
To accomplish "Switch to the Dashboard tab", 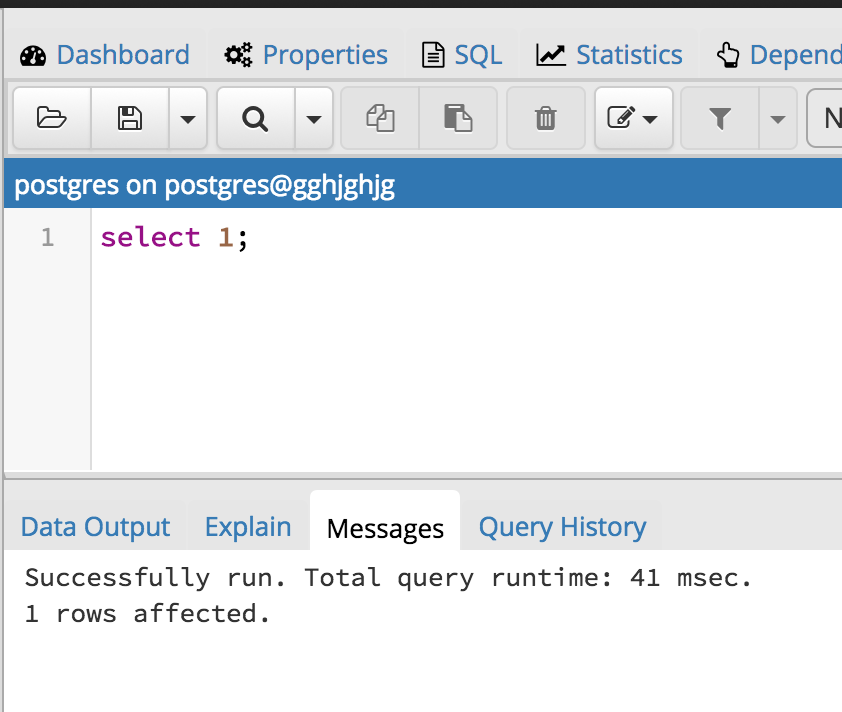I will (x=105, y=54).
